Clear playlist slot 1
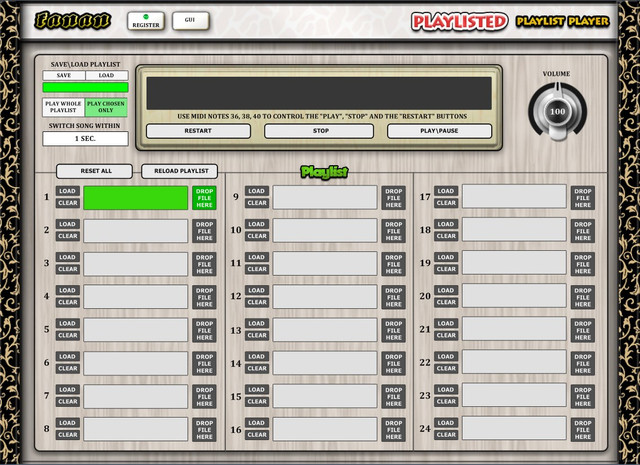This screenshot has height=465, width=640. pyautogui.click(x=68, y=203)
